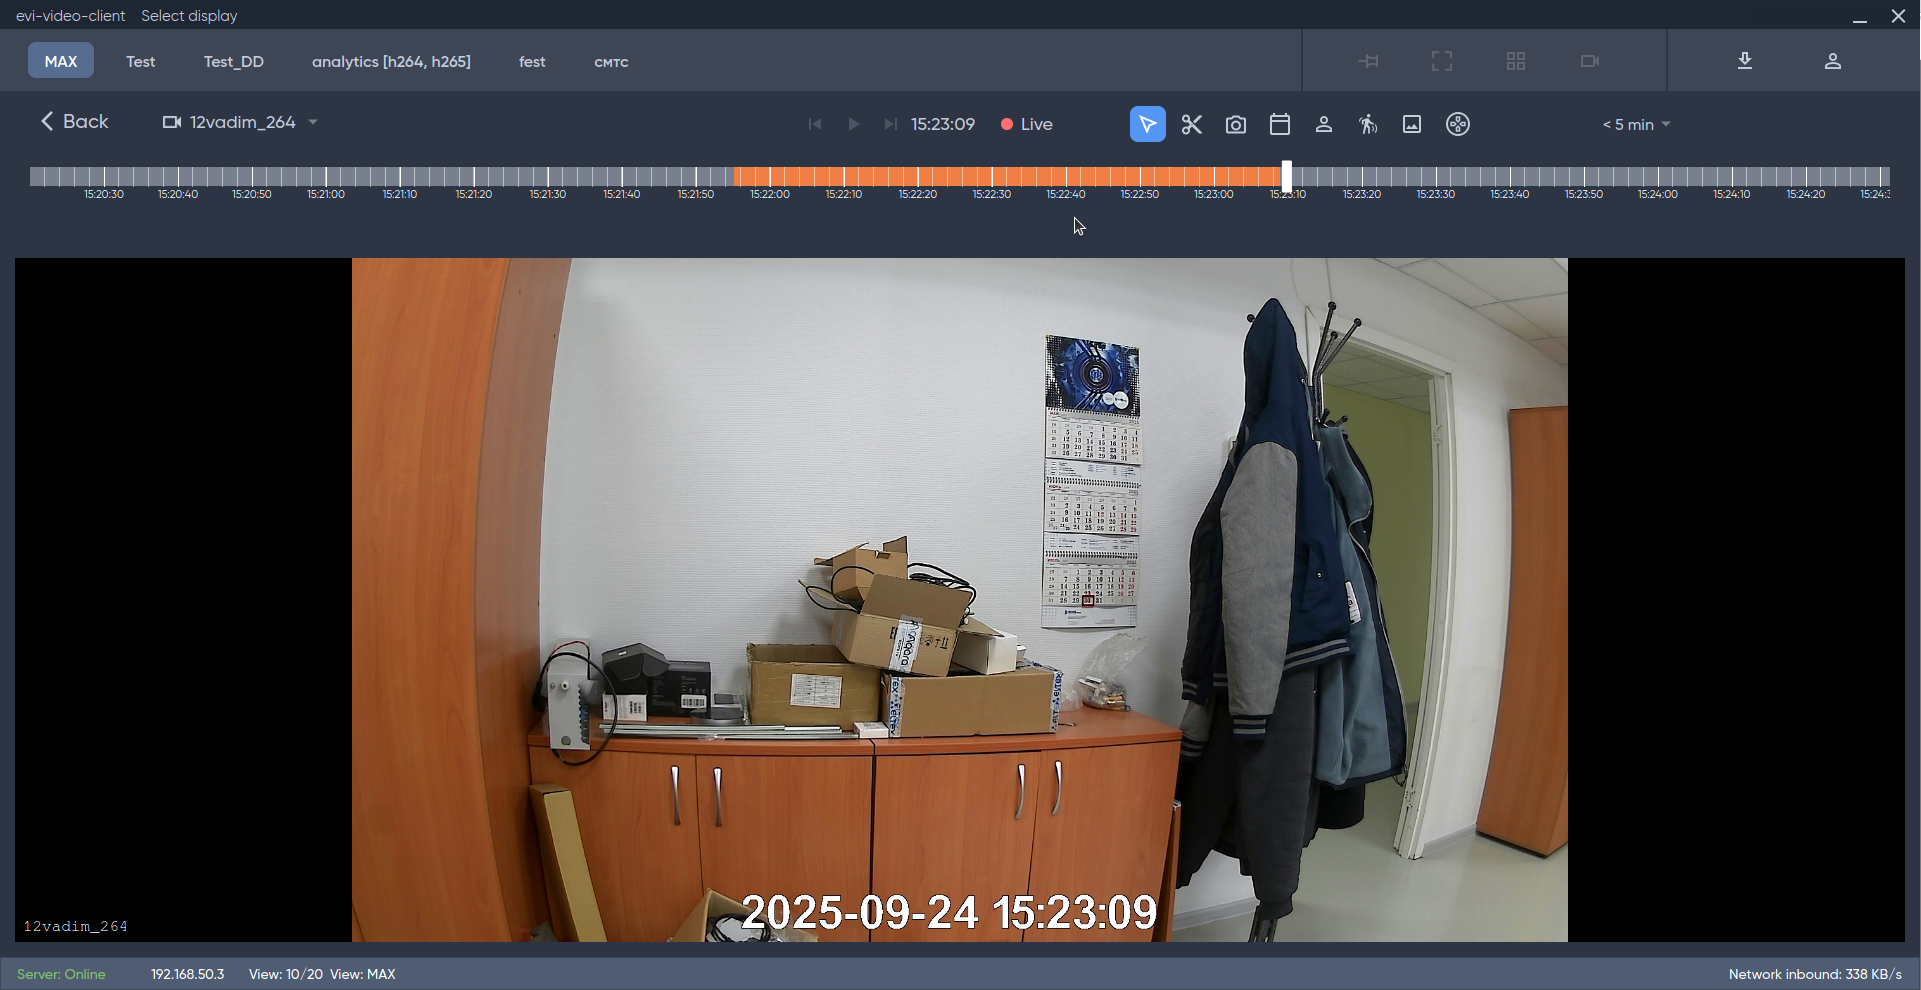Open downloads with the download arrow icon
Viewport: 1921px width, 990px height.
(x=1745, y=61)
